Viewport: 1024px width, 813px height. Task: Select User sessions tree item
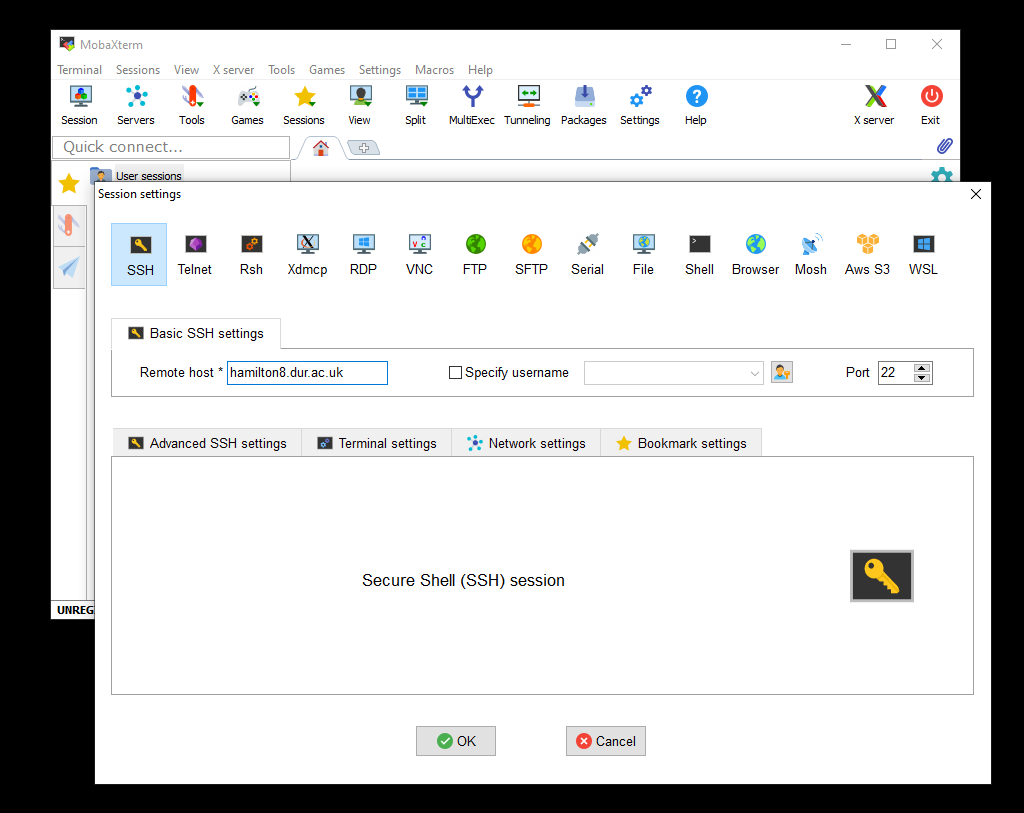point(149,176)
